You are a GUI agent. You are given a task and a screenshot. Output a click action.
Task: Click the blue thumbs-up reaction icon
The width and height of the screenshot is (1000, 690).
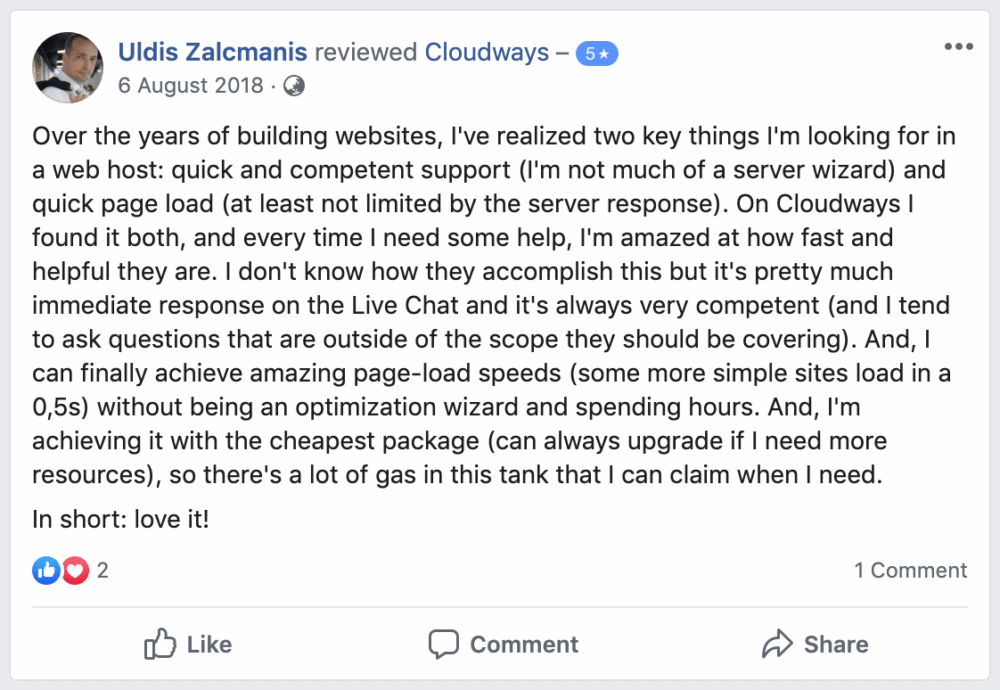coord(46,571)
